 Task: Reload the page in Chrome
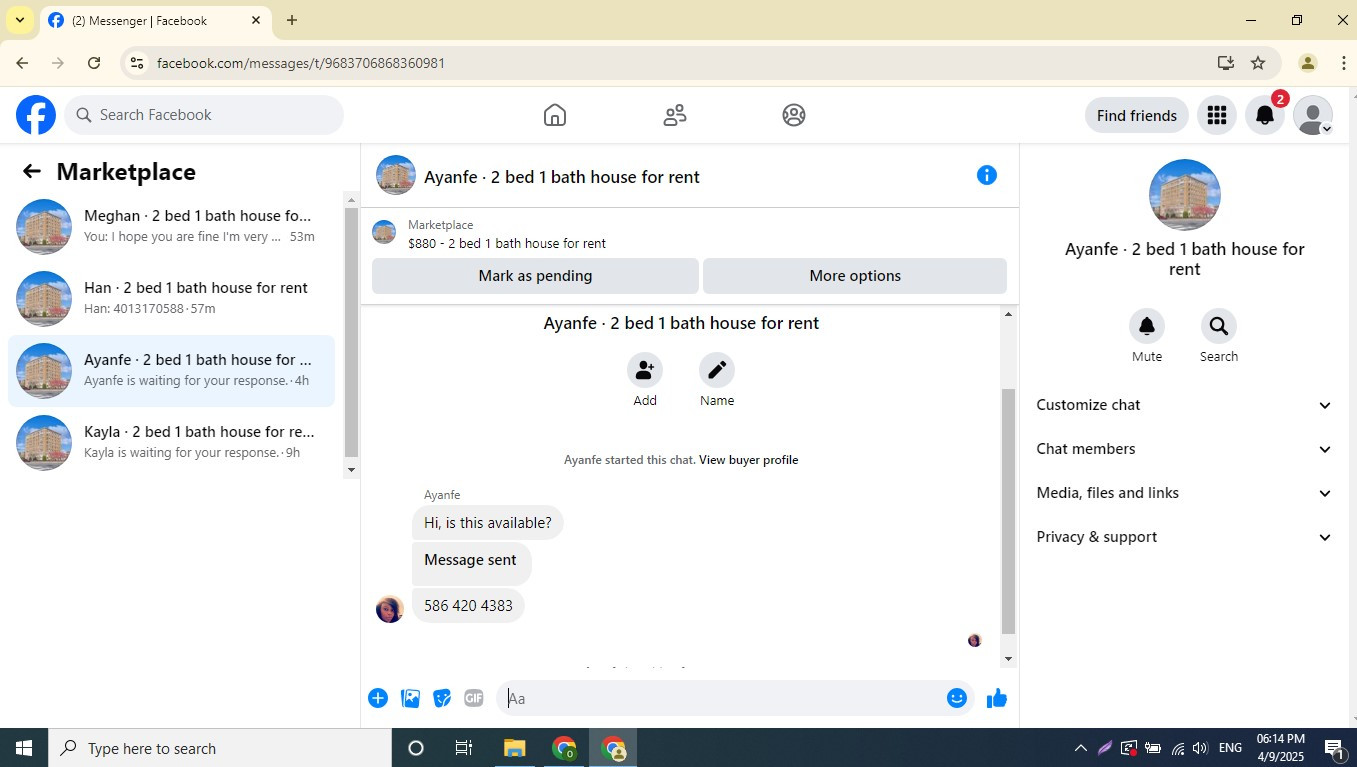click(94, 63)
